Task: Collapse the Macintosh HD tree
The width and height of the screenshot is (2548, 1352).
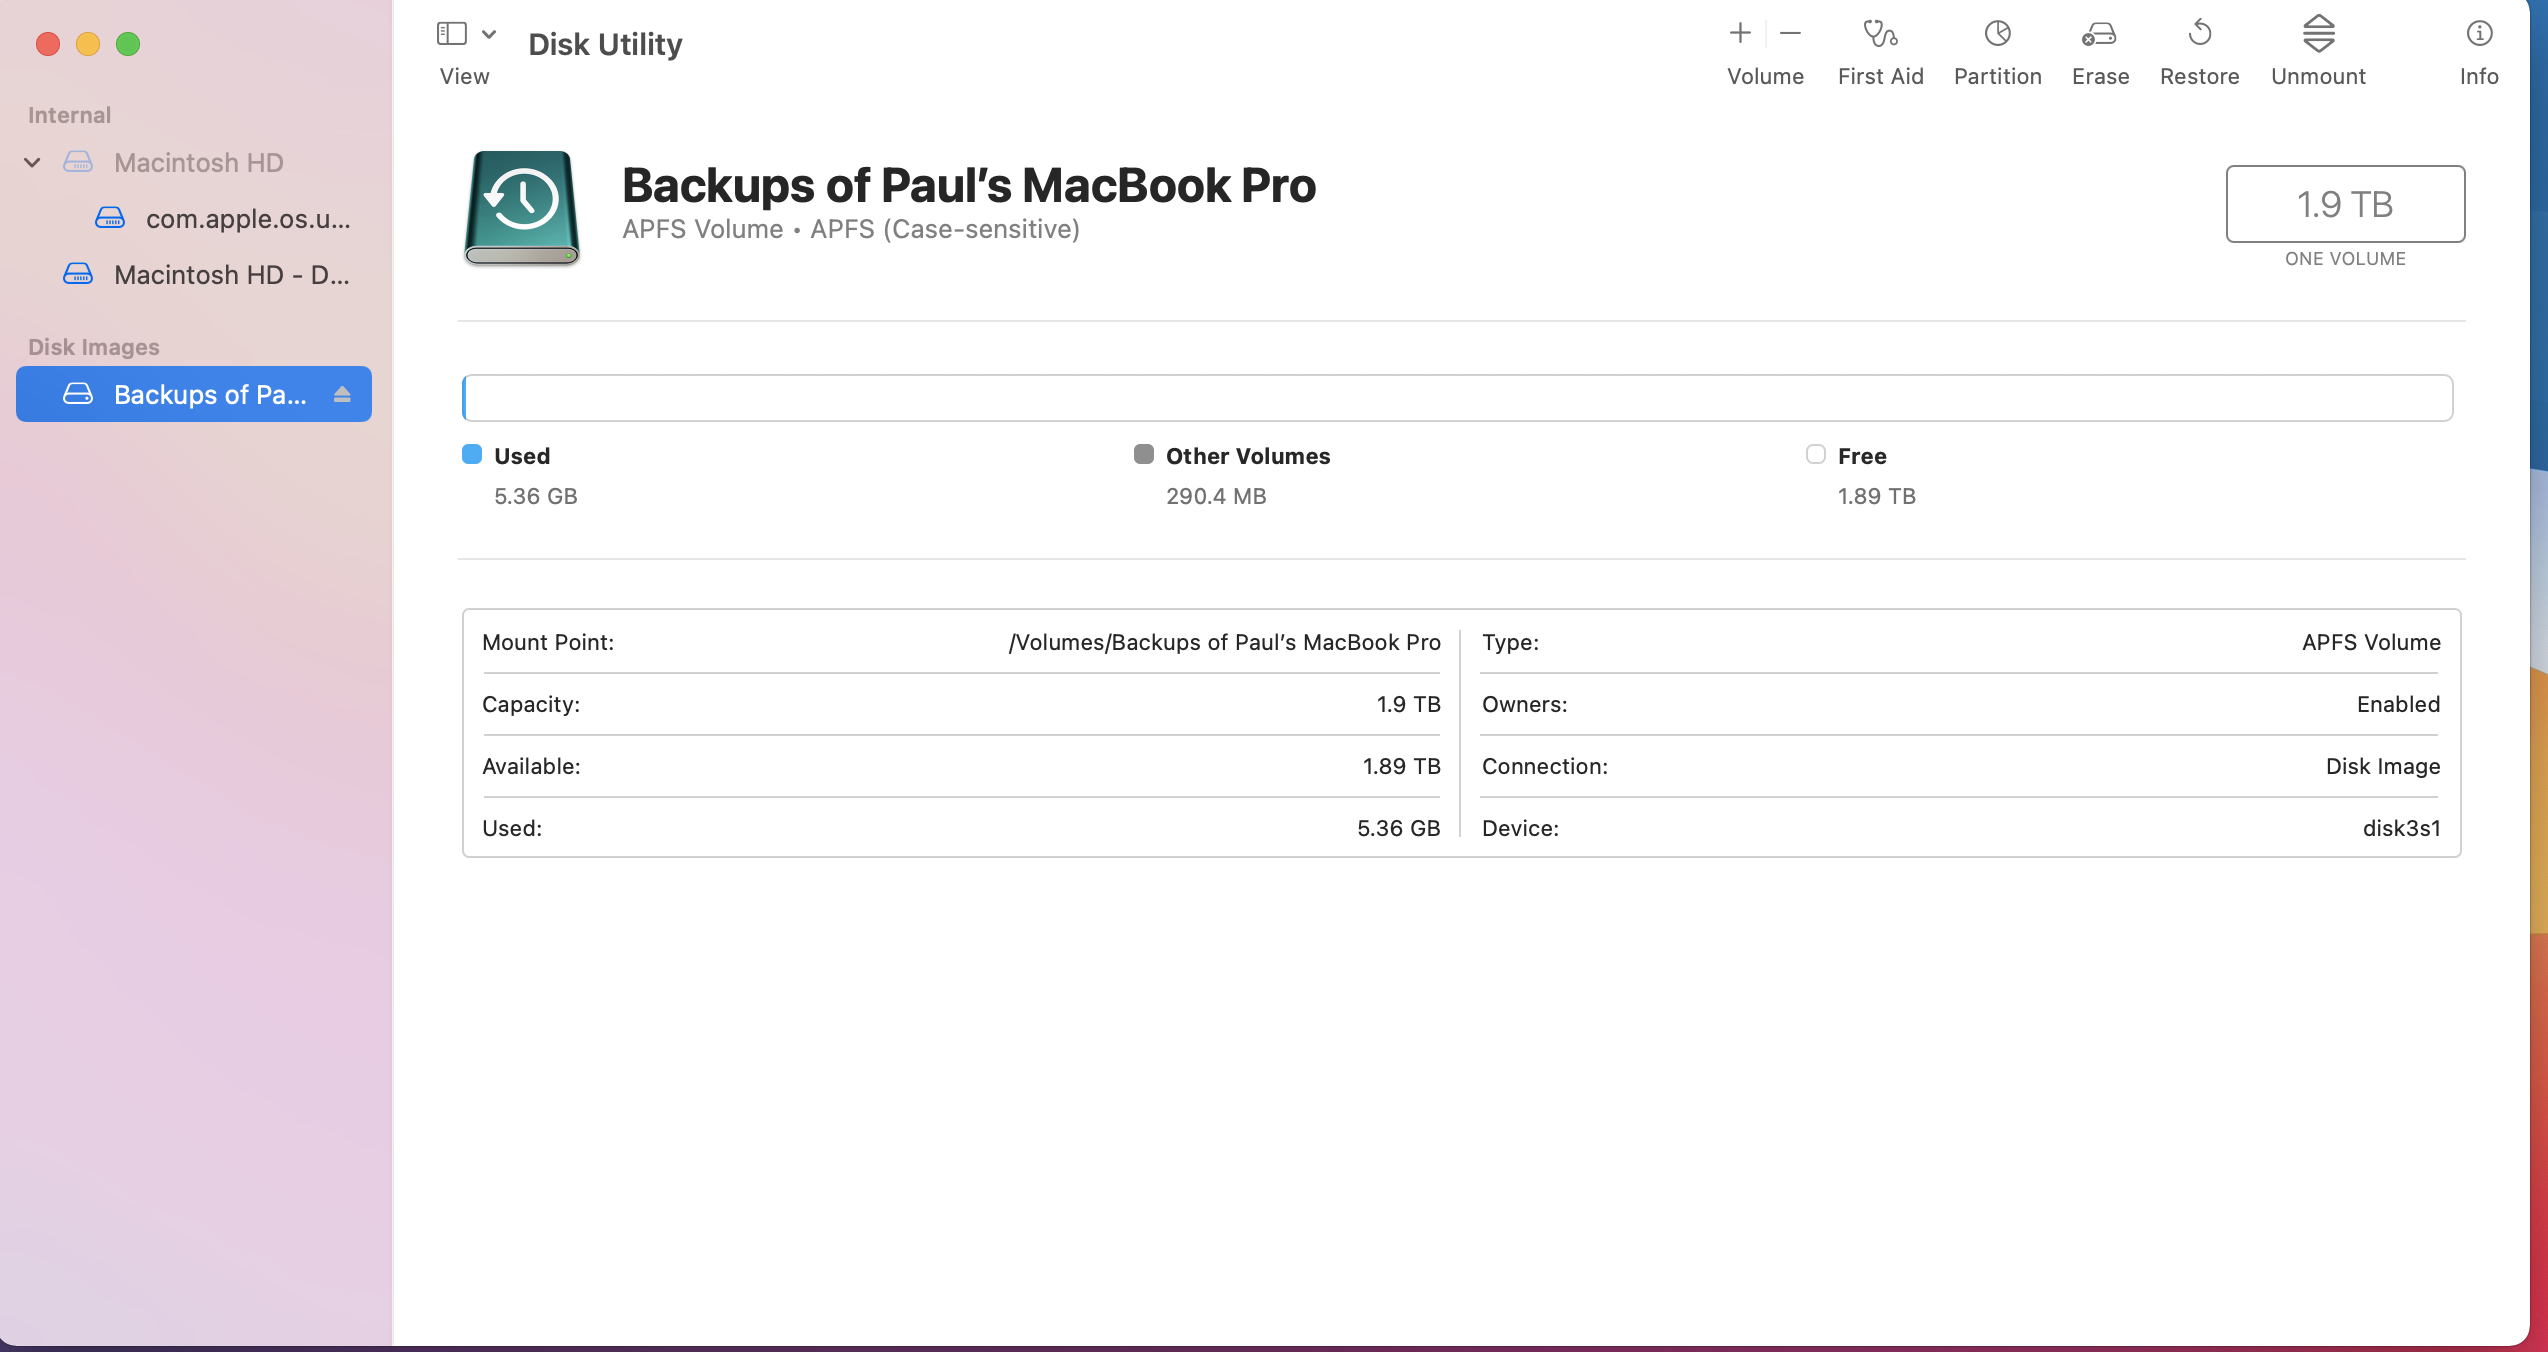Action: pyautogui.click(x=32, y=162)
